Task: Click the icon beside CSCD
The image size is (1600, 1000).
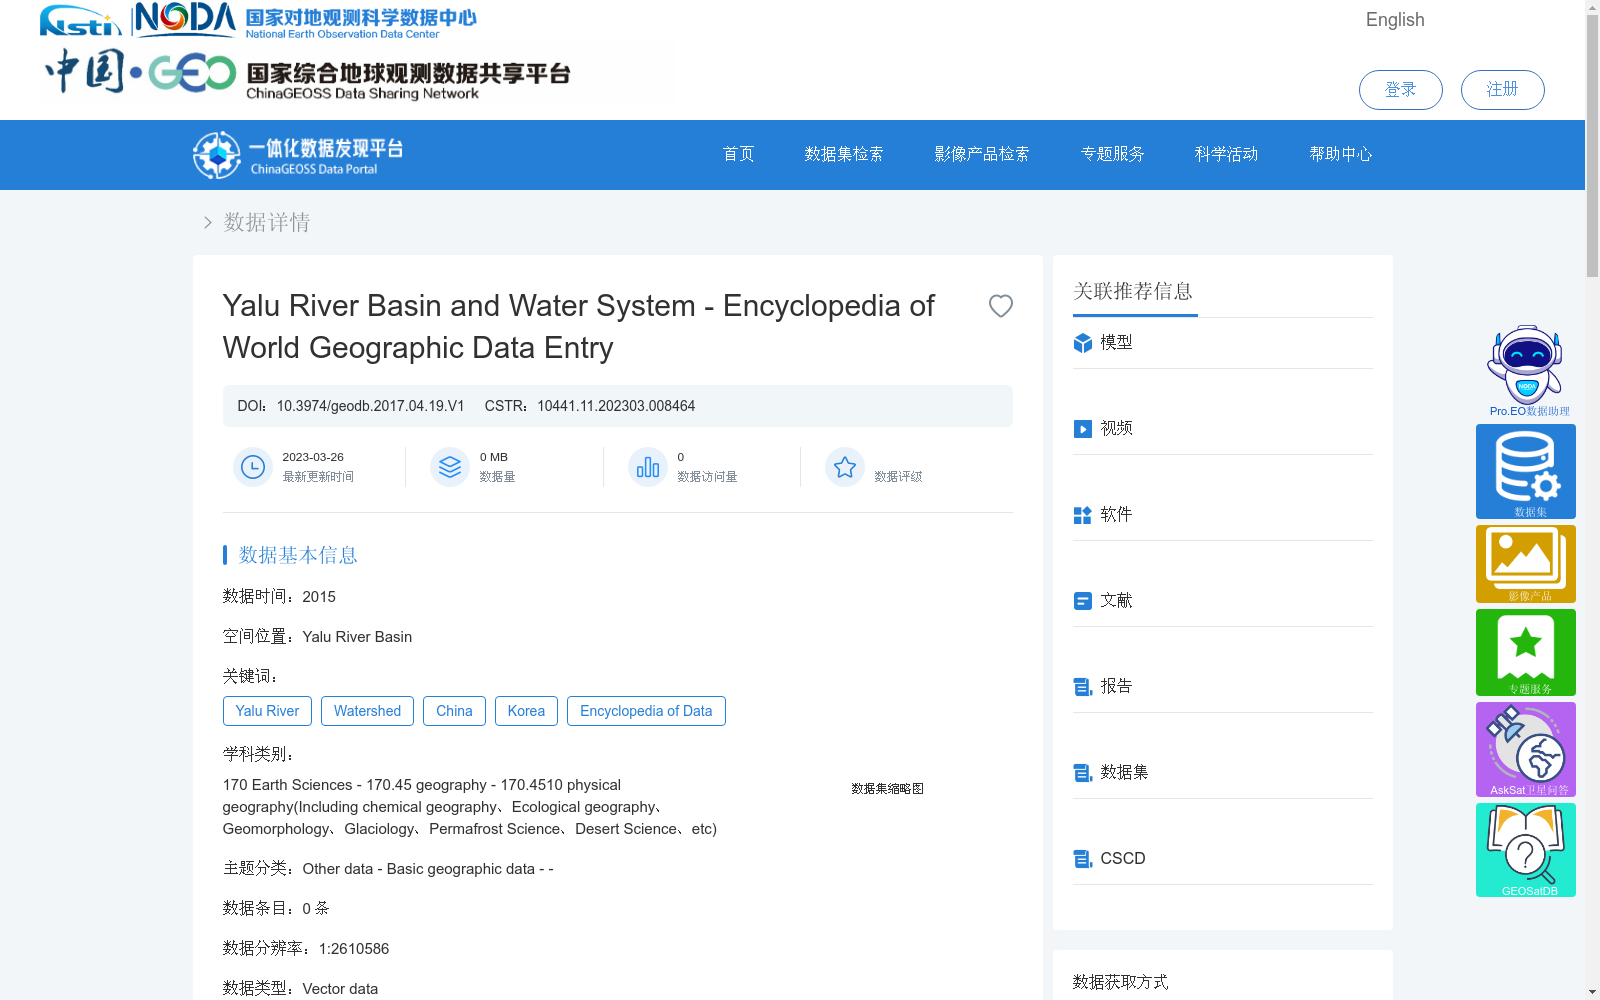Action: click(x=1083, y=859)
